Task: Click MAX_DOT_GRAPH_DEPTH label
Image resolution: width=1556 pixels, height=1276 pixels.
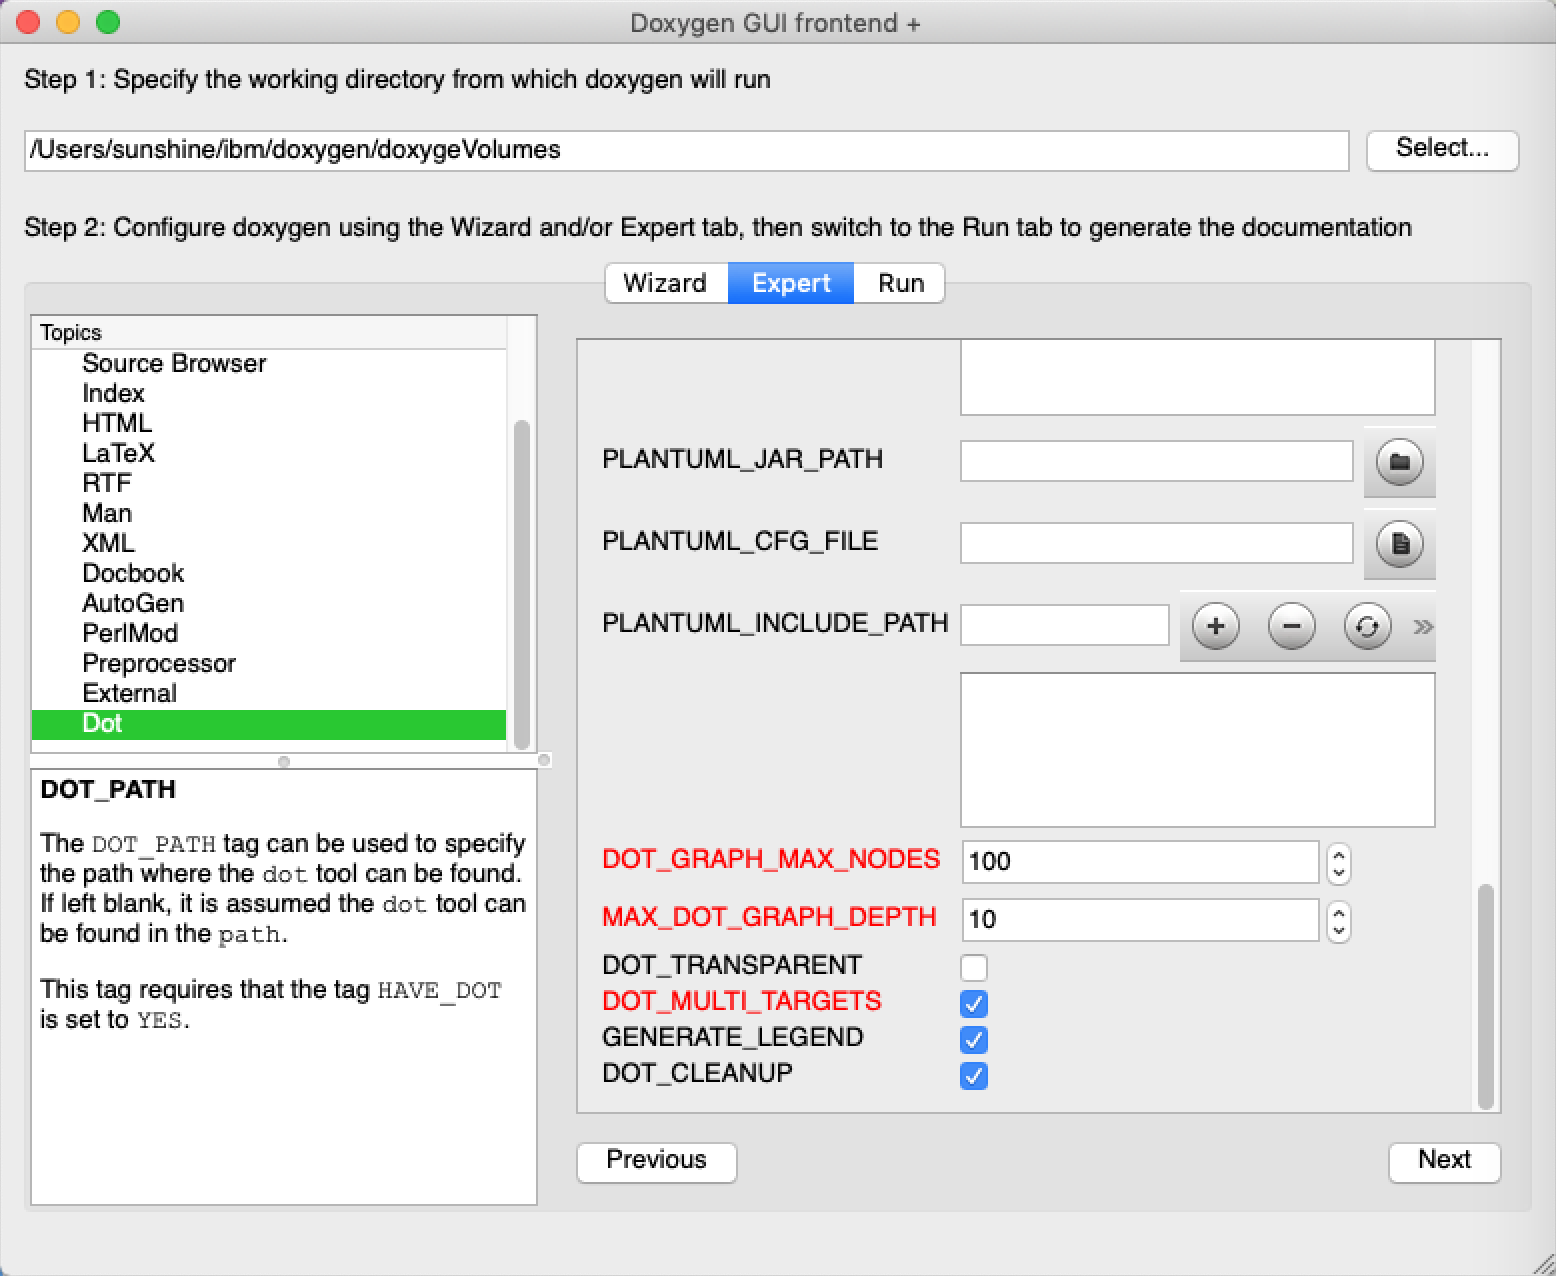Action: (x=769, y=917)
